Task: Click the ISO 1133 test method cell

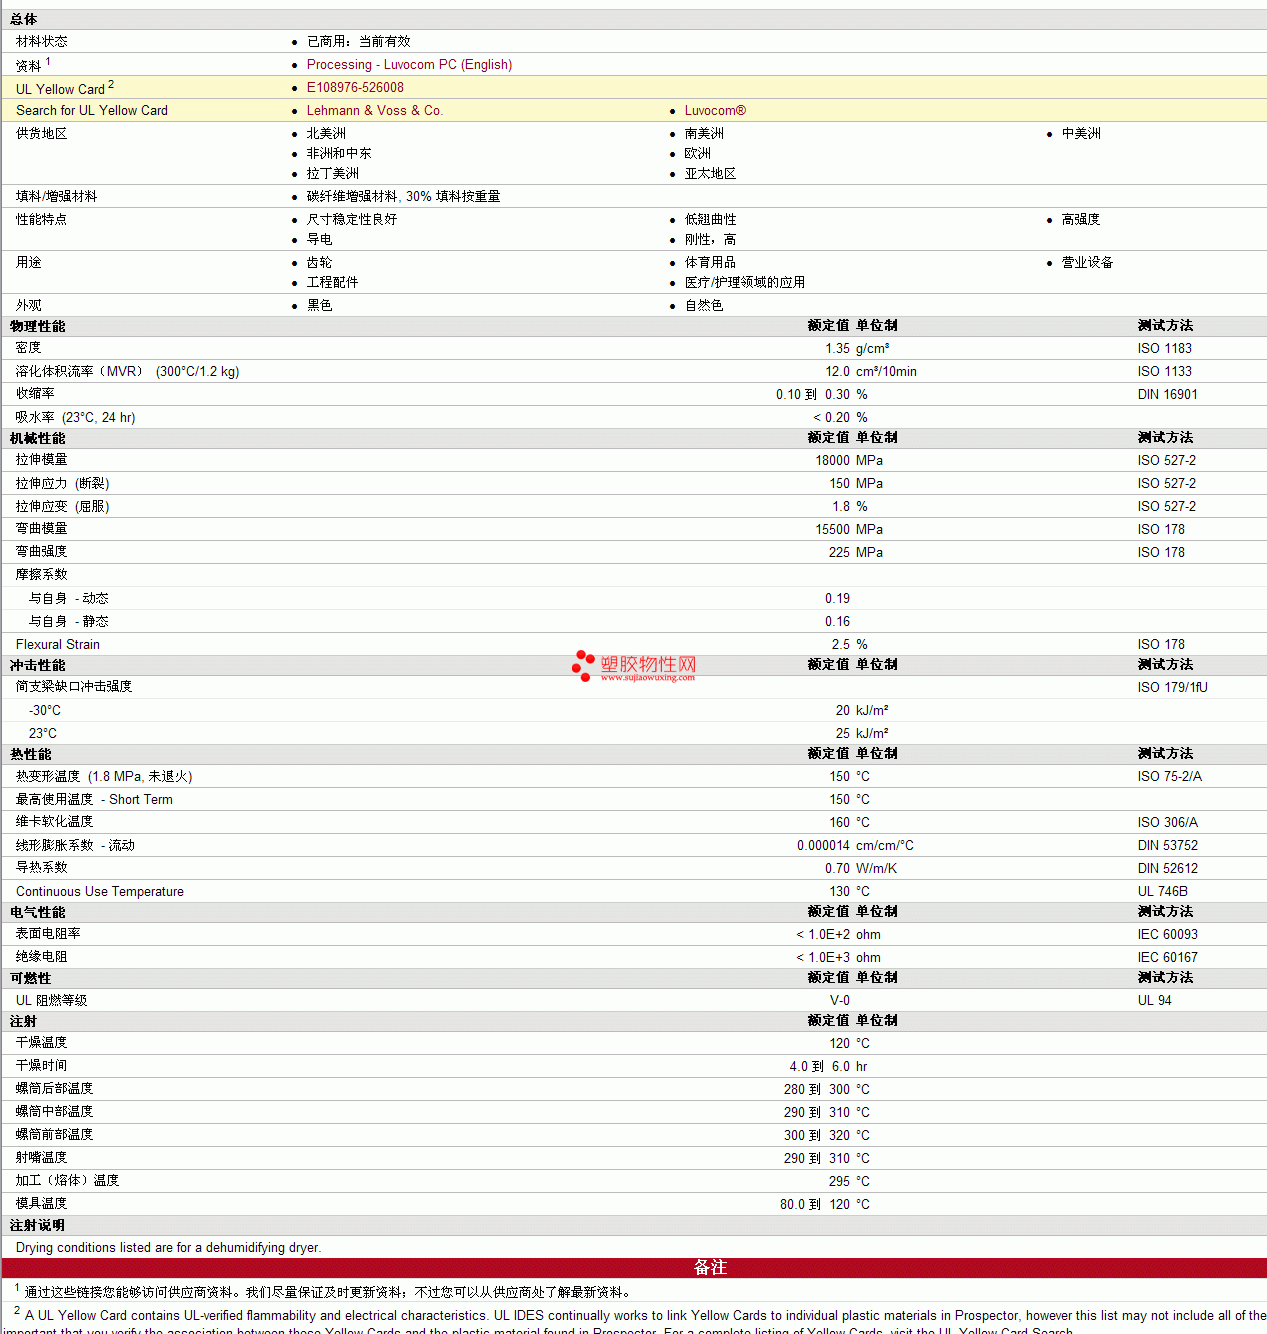Action: pos(1164,371)
